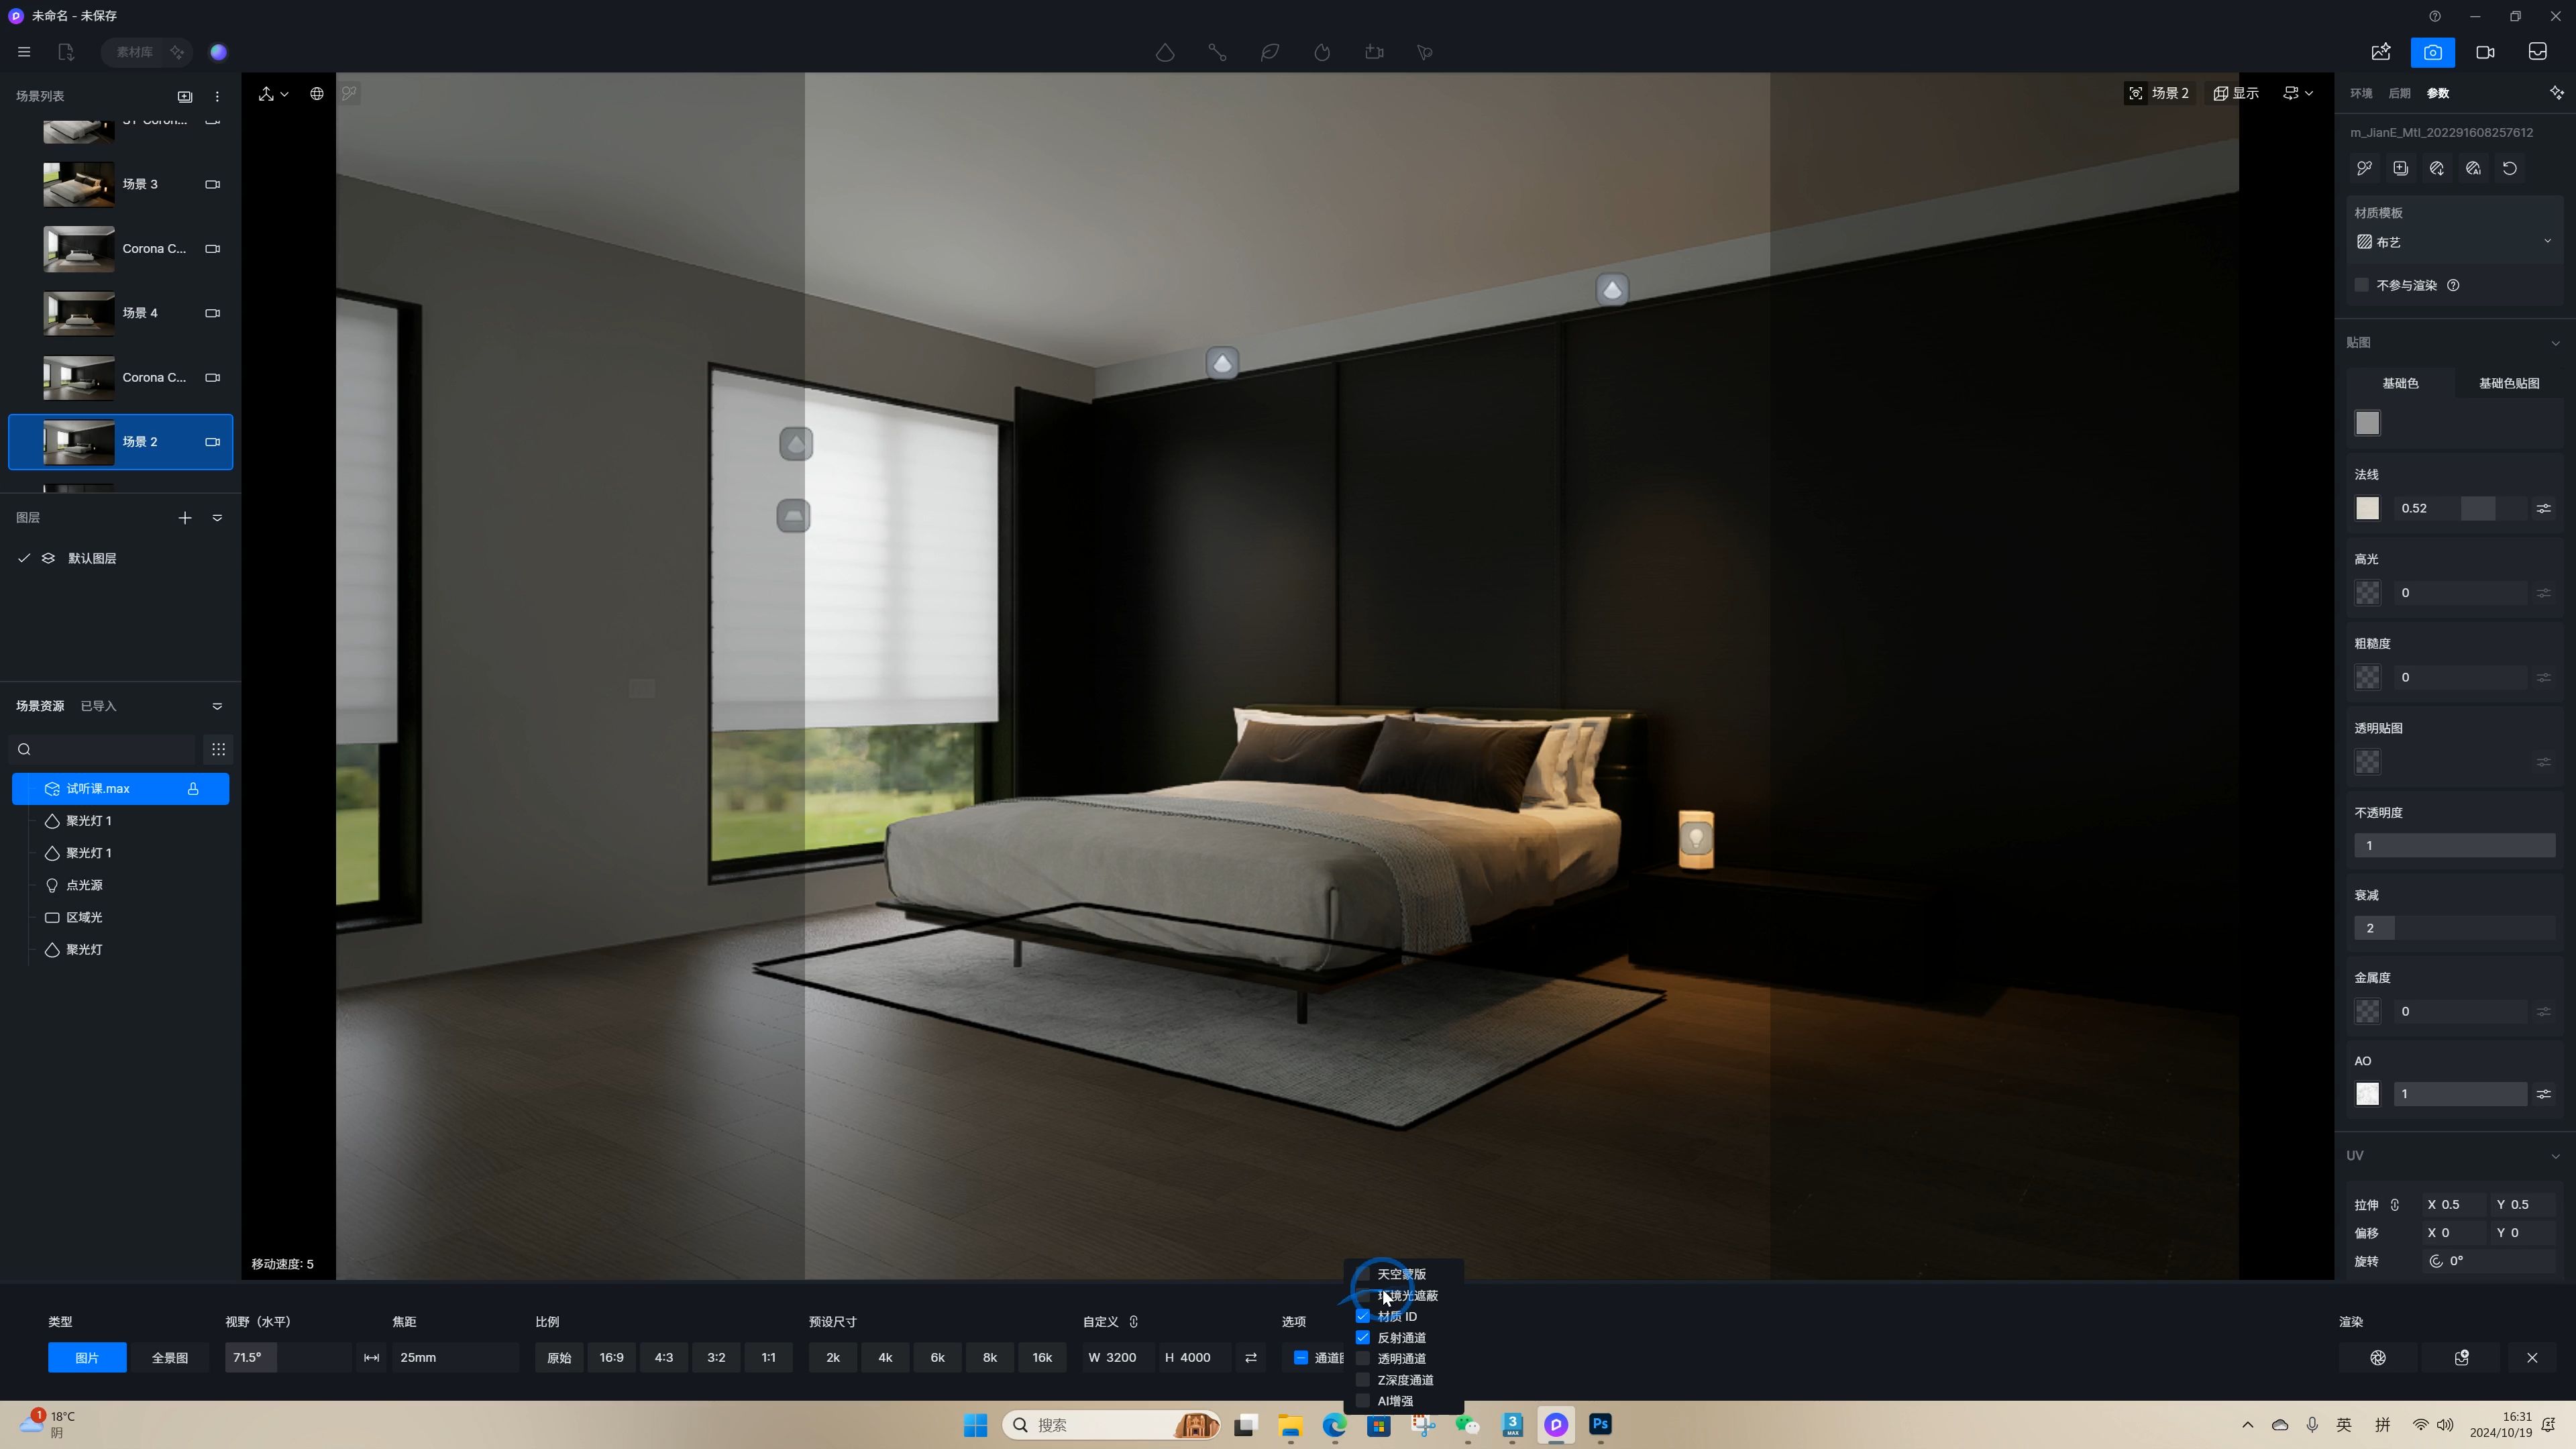Choose the 4k preset size
The height and width of the screenshot is (1449, 2576).
point(885,1358)
